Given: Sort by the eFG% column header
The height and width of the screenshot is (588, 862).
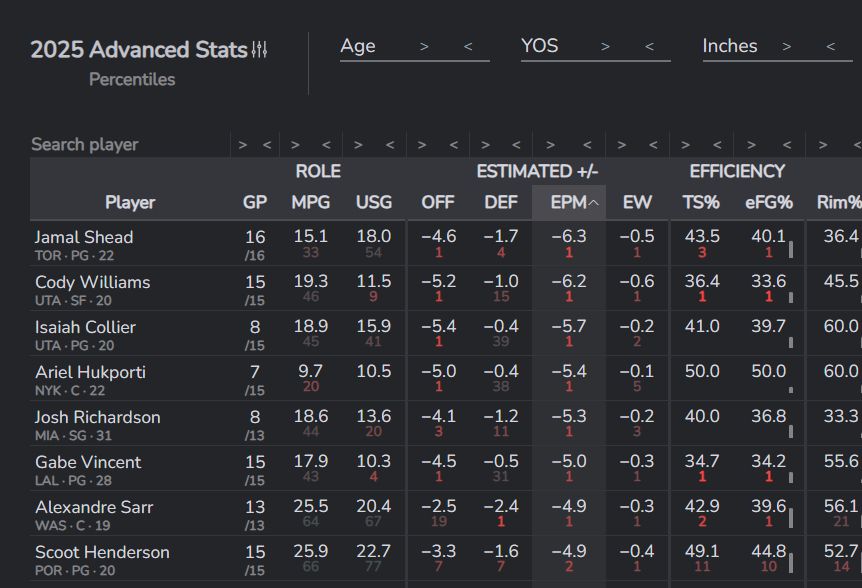Looking at the screenshot, I should click(768, 202).
